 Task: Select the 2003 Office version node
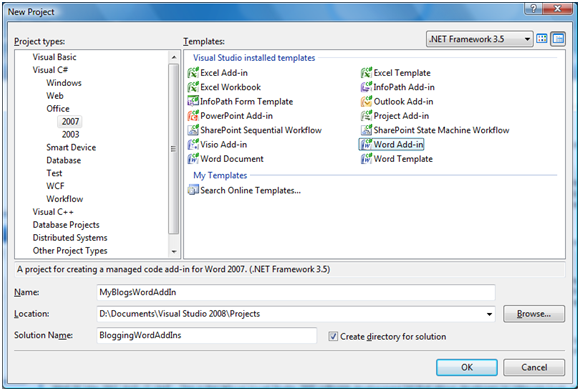tap(70, 134)
